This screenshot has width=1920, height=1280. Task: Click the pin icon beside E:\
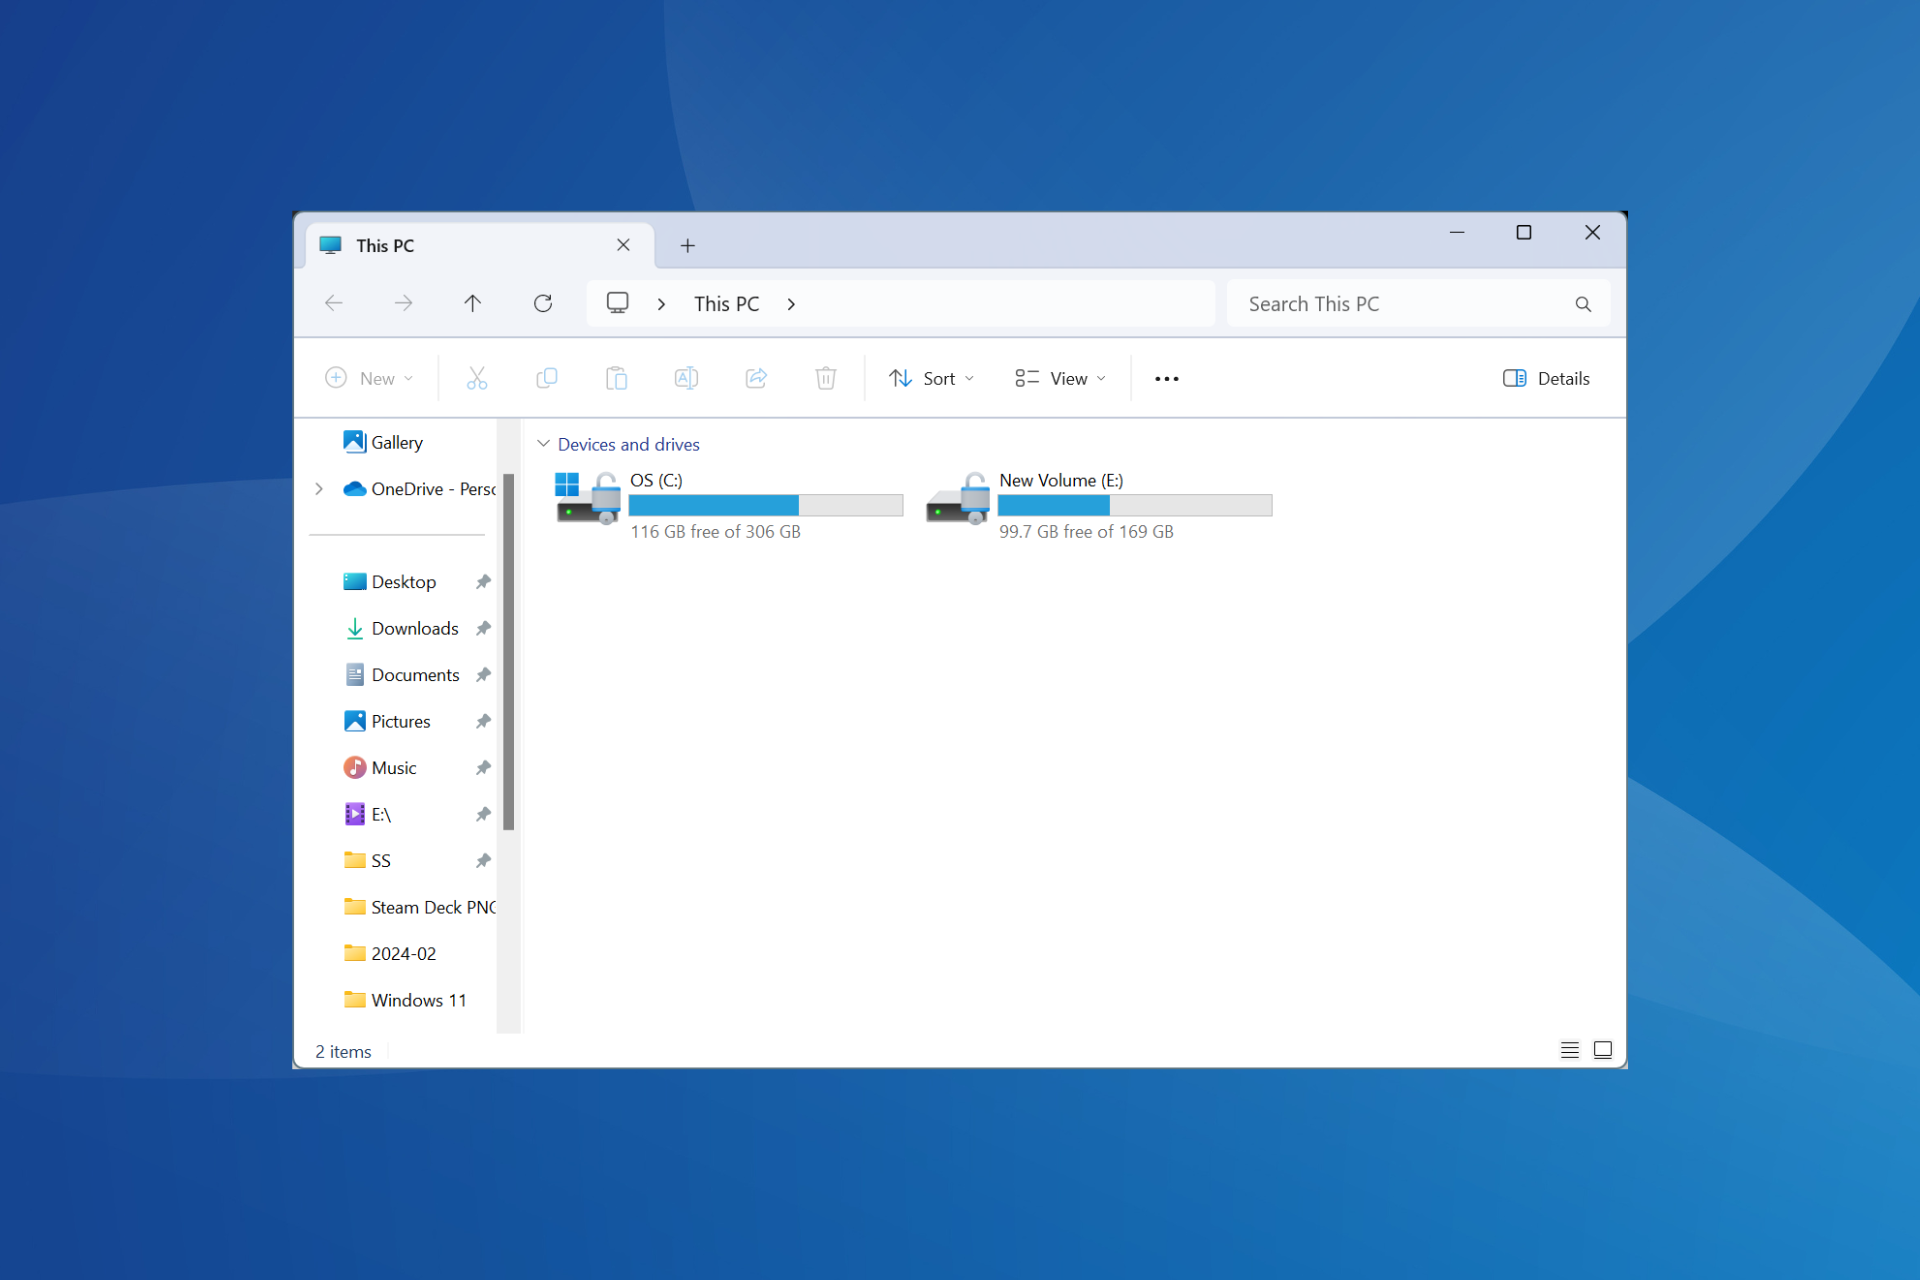483,814
